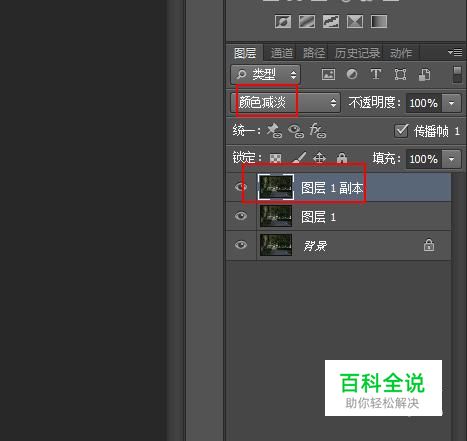
Task: Click the first adjustment icon in top row
Action: 283,22
